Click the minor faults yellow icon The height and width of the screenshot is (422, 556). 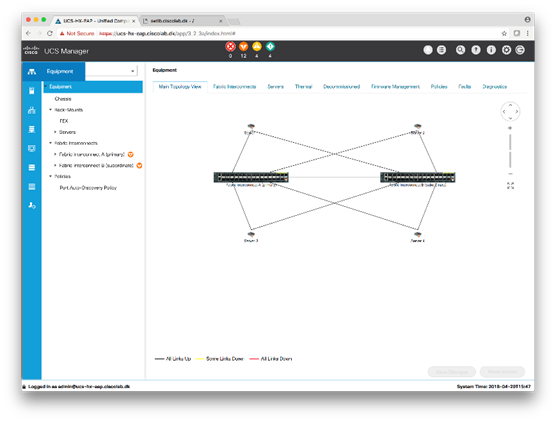[257, 46]
